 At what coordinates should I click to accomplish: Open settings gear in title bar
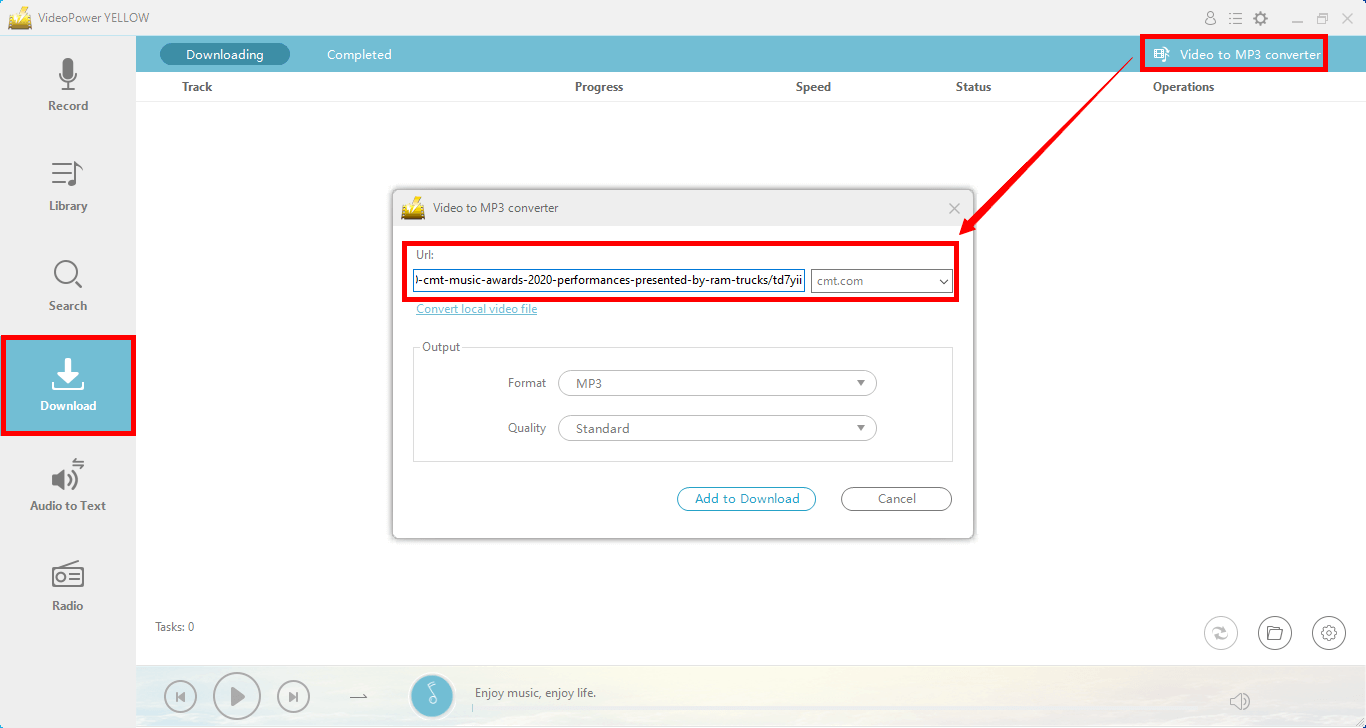point(1261,18)
